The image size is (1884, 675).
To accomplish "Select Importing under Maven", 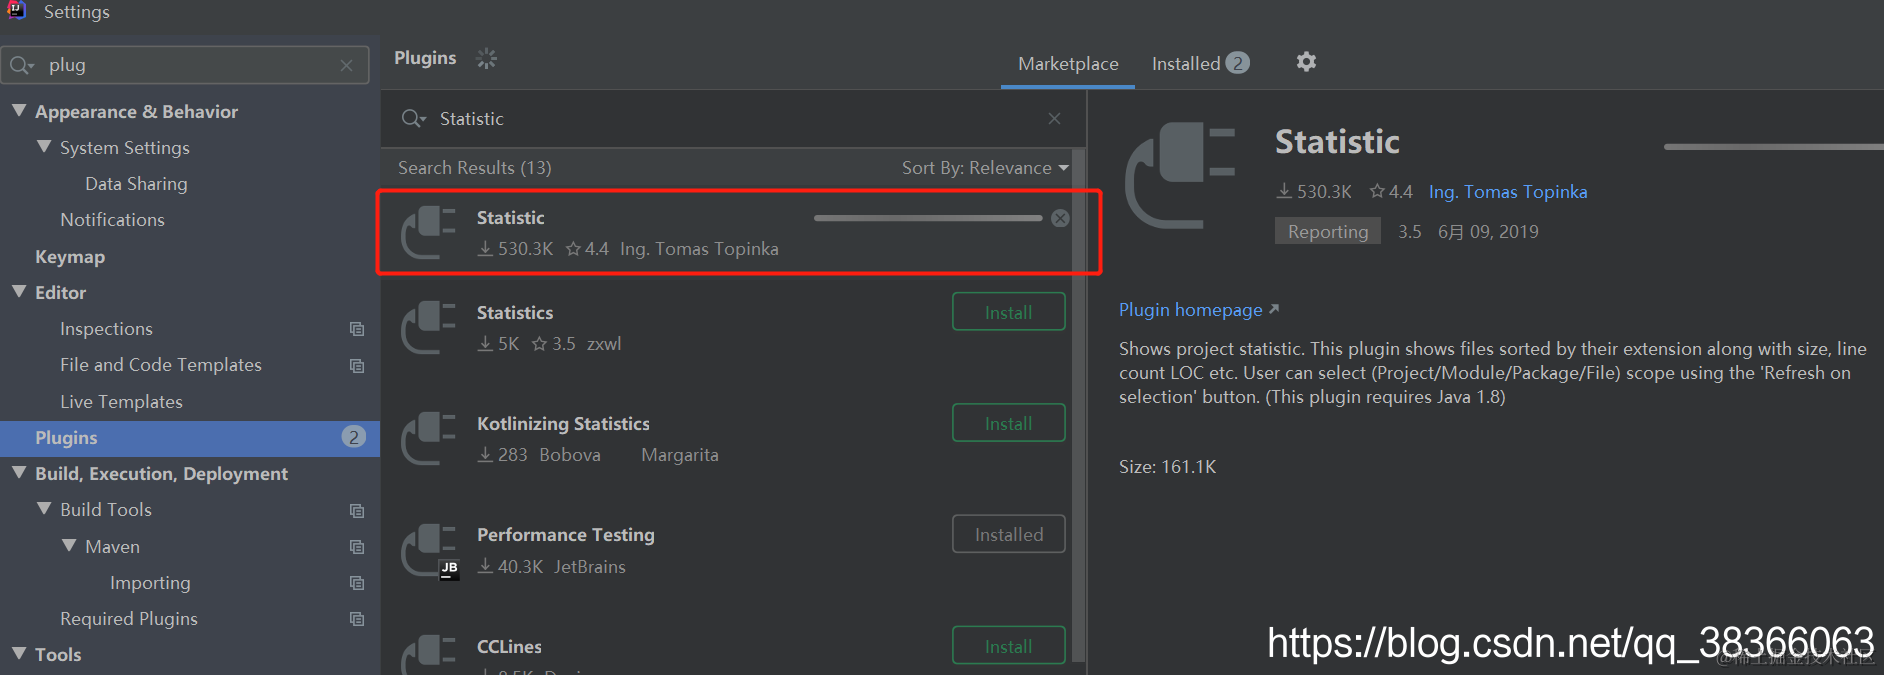I will coord(150,583).
